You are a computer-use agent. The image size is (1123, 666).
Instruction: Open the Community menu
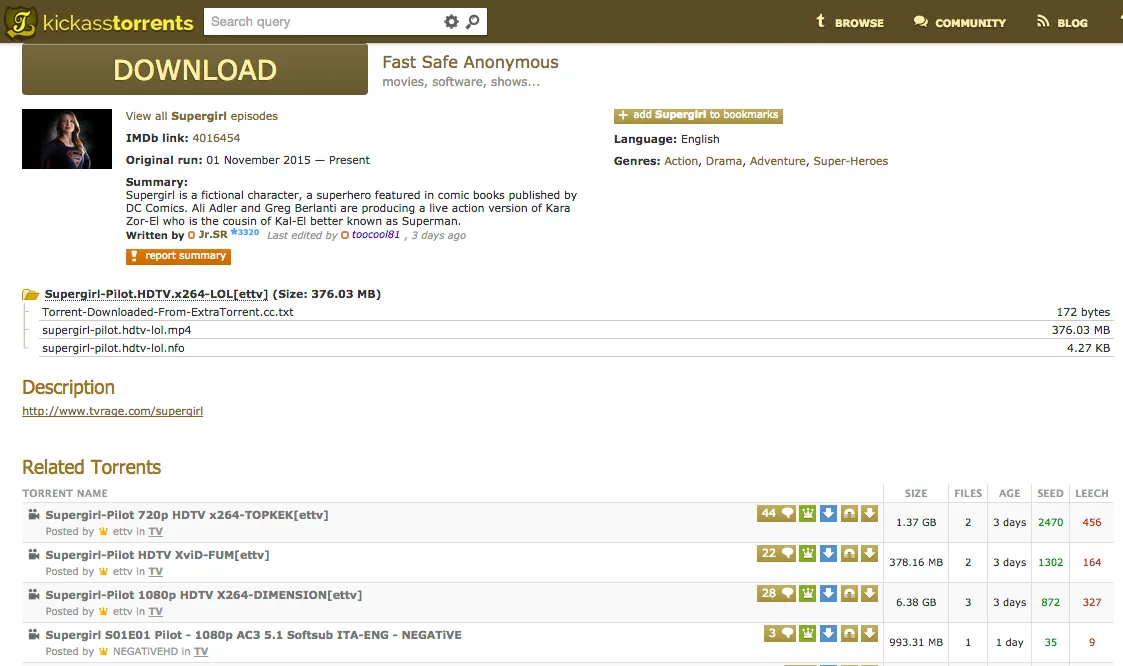tap(960, 22)
